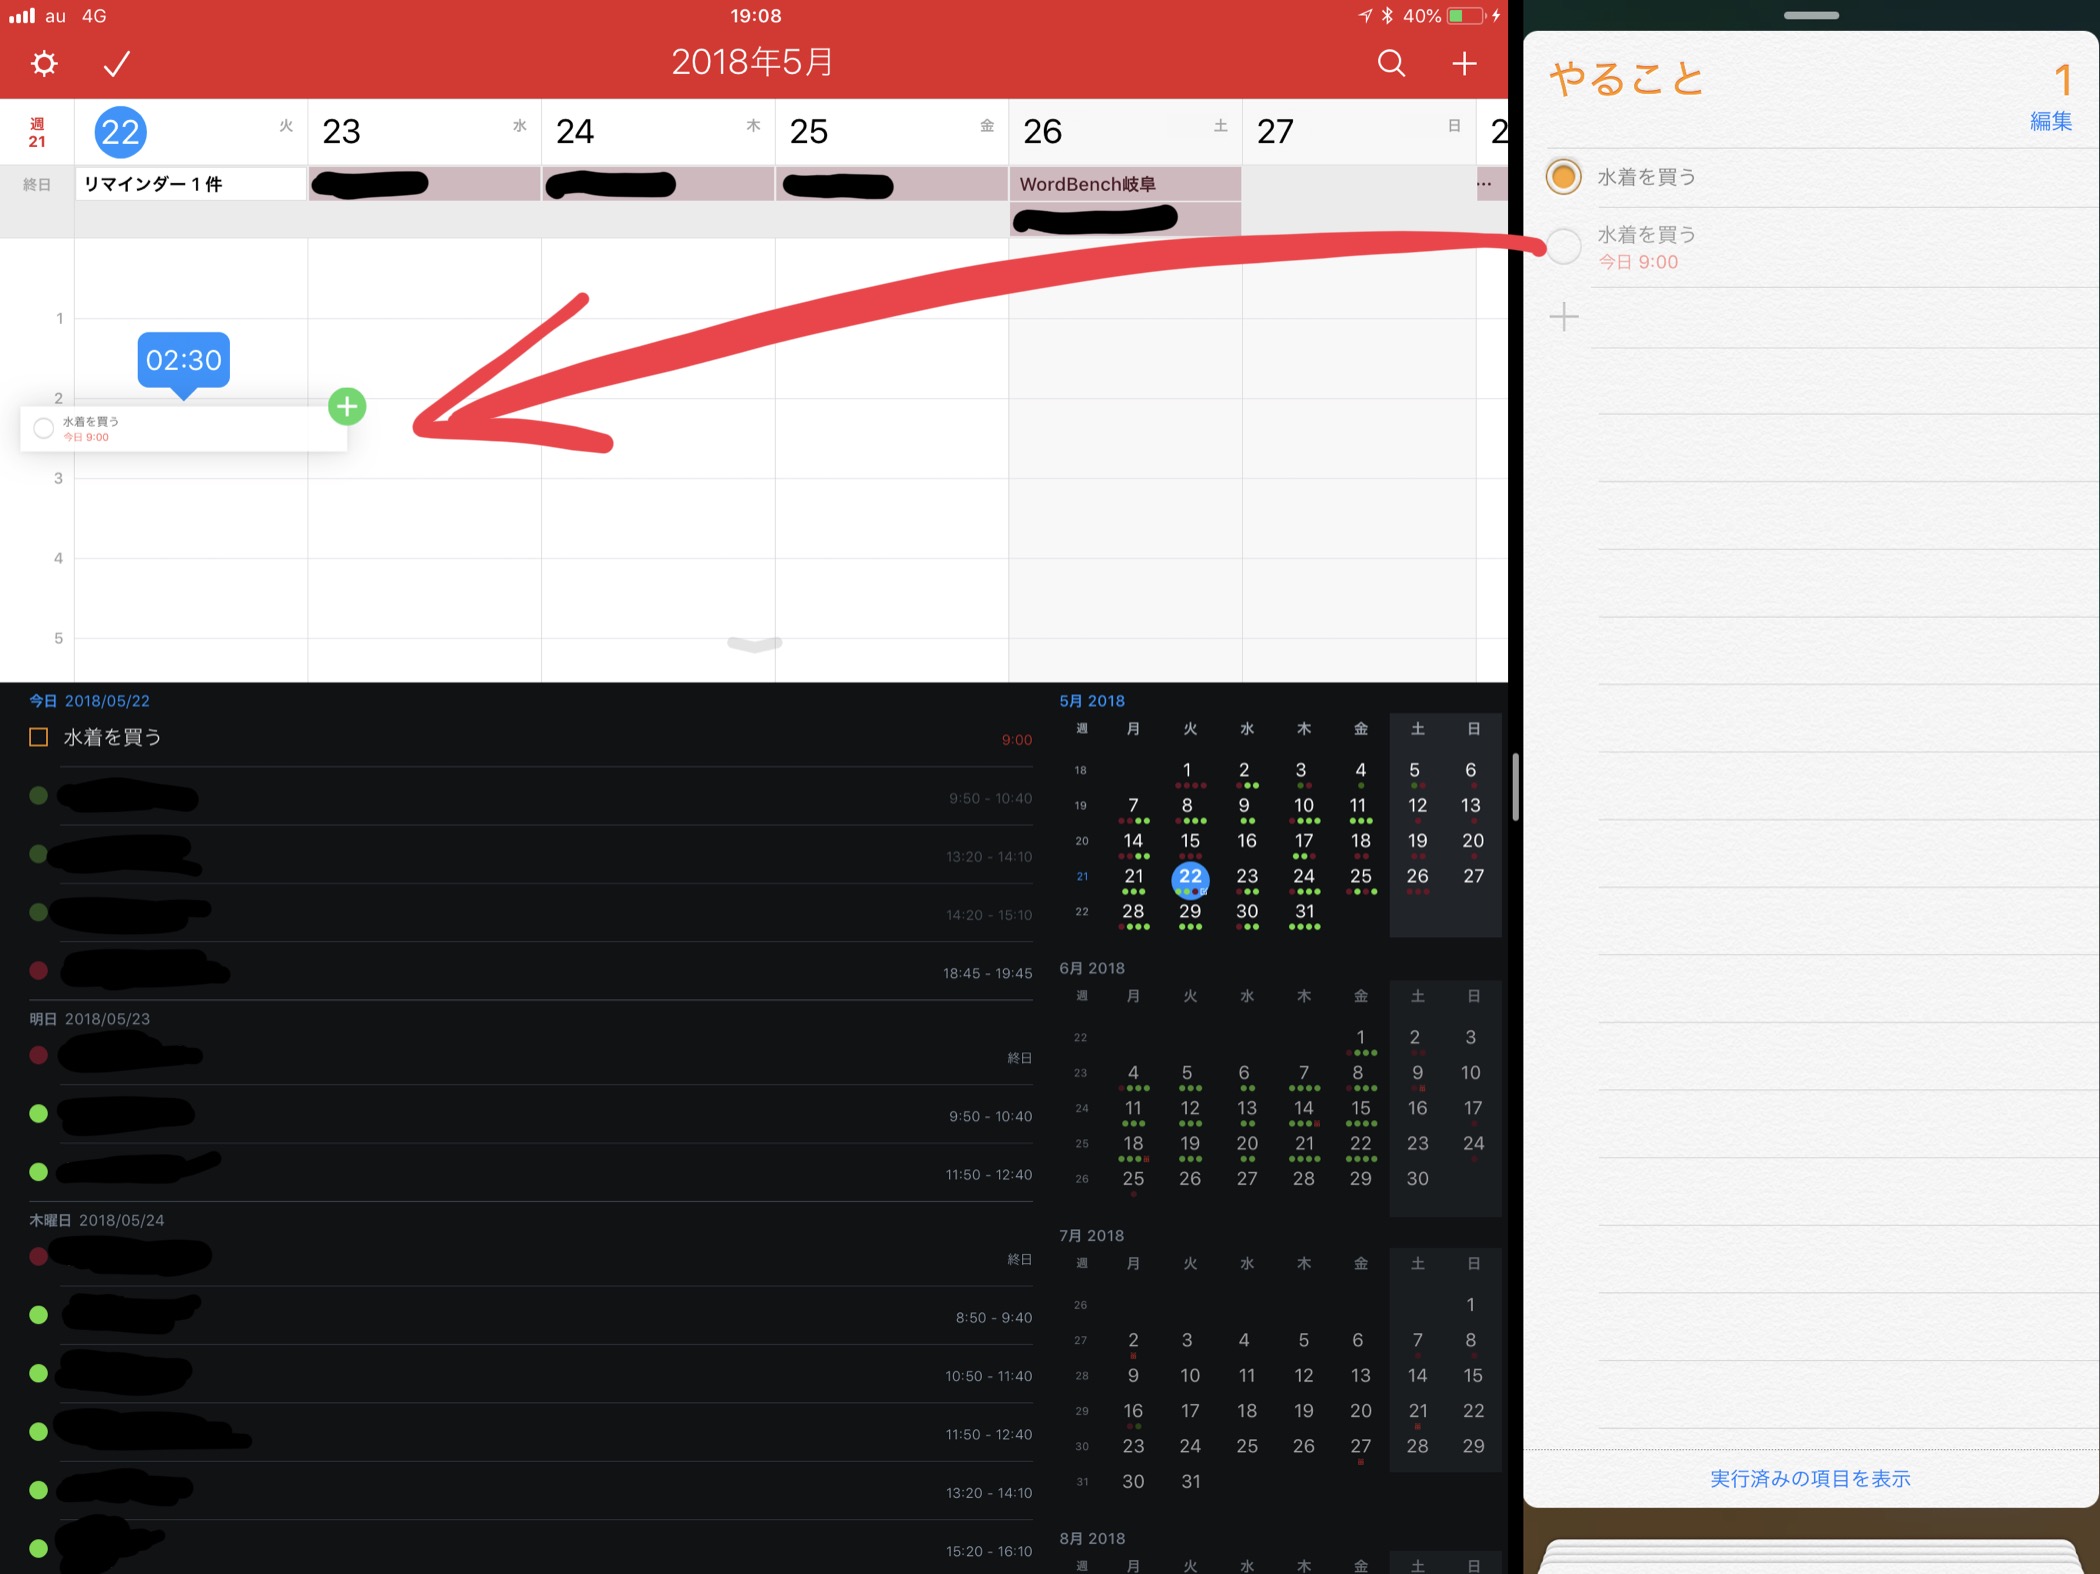2100x1574 pixels.
Task: Tap the pull handle dividing week view and list
Action: pyautogui.click(x=754, y=644)
